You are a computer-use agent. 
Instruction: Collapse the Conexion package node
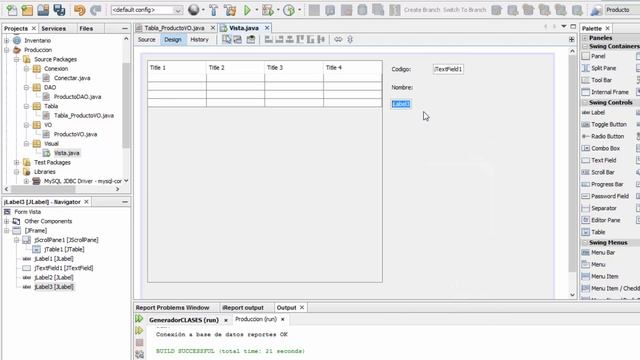(x=26, y=69)
